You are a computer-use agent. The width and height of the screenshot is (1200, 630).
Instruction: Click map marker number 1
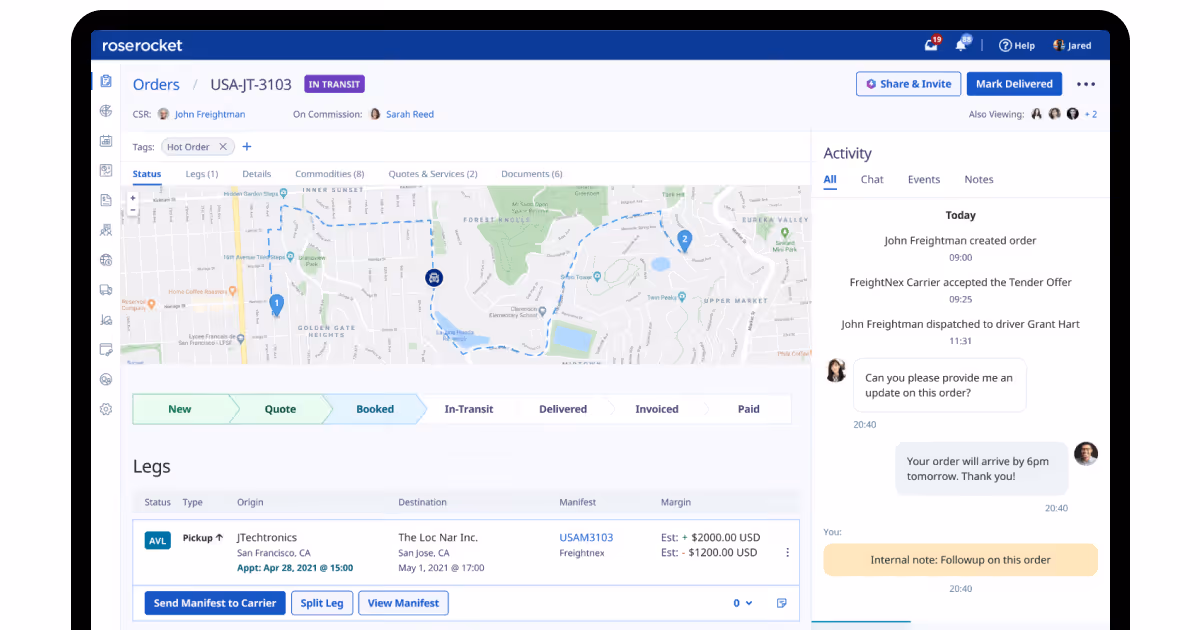click(x=277, y=304)
